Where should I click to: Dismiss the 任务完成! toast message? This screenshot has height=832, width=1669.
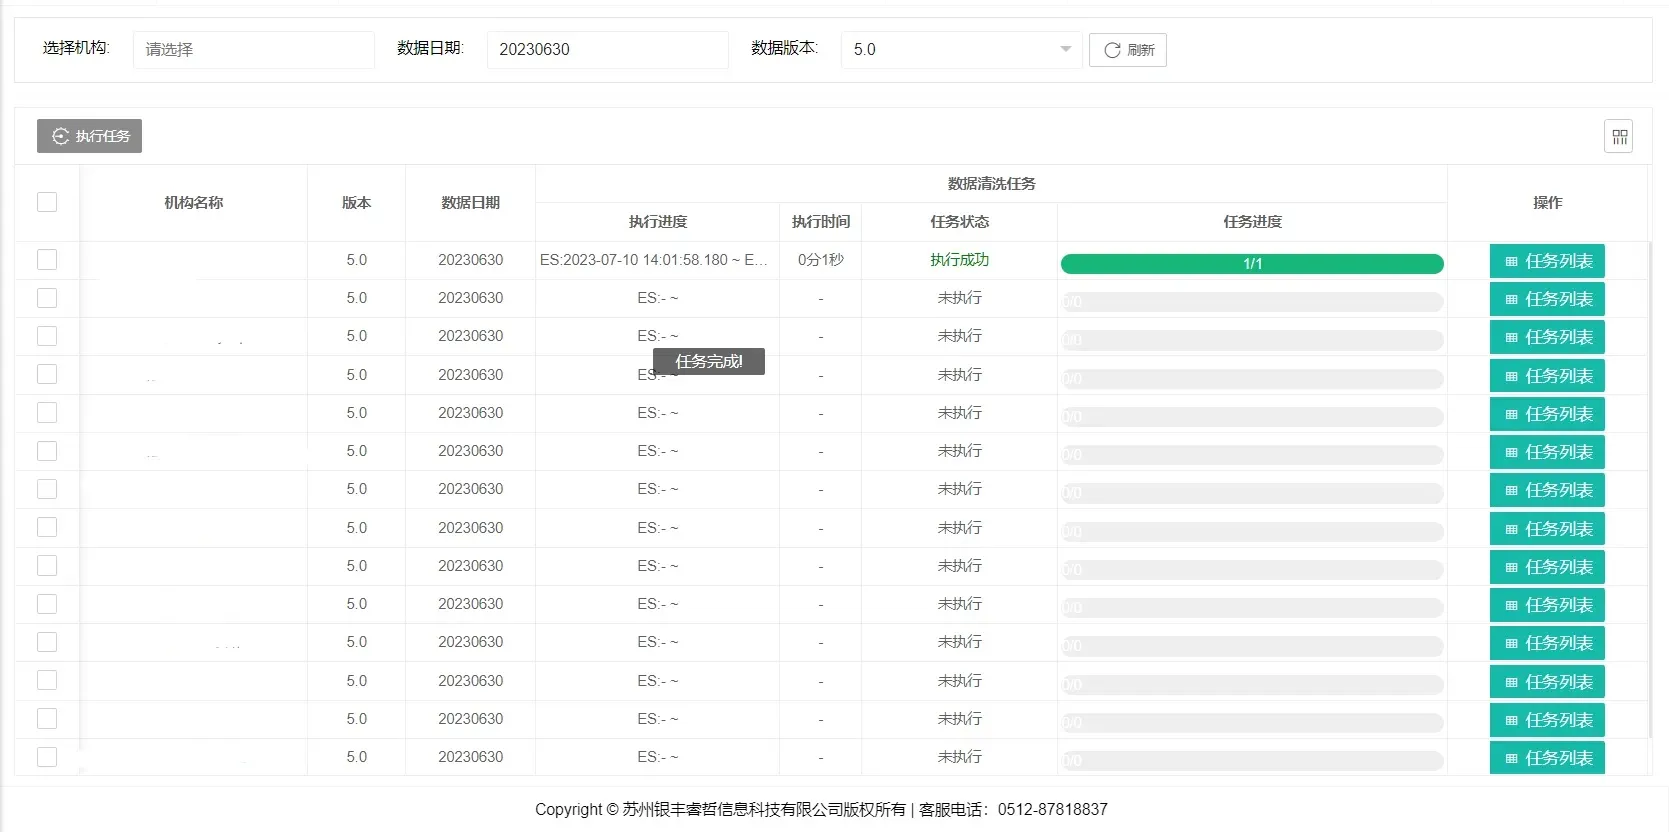(x=708, y=362)
